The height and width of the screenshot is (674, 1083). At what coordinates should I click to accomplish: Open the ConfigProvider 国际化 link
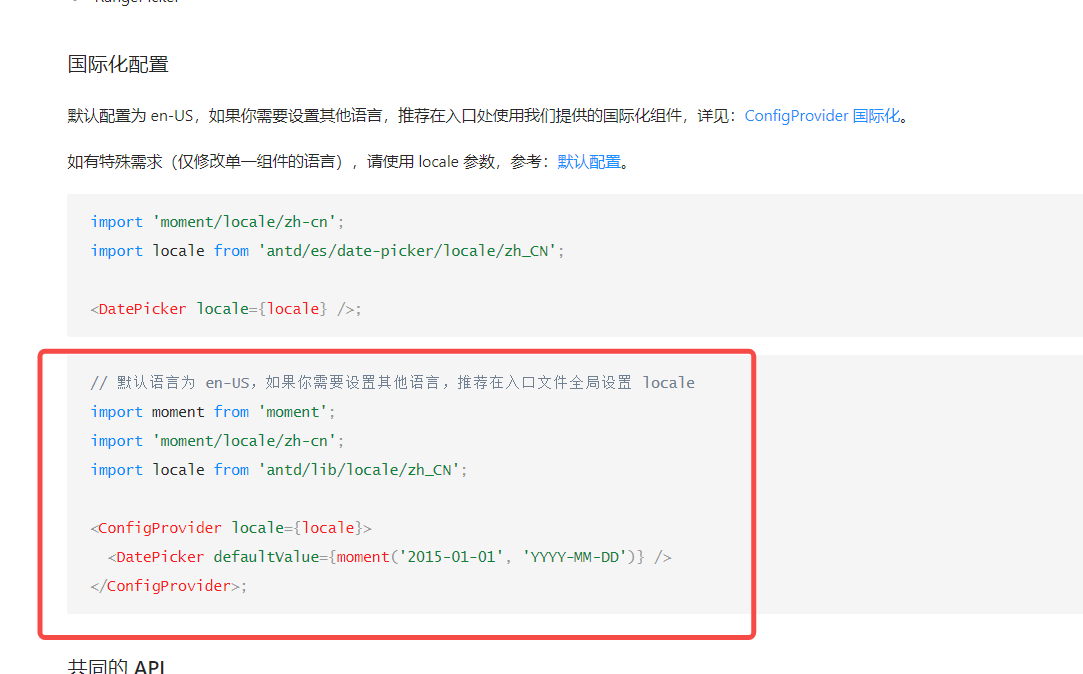tap(823, 116)
